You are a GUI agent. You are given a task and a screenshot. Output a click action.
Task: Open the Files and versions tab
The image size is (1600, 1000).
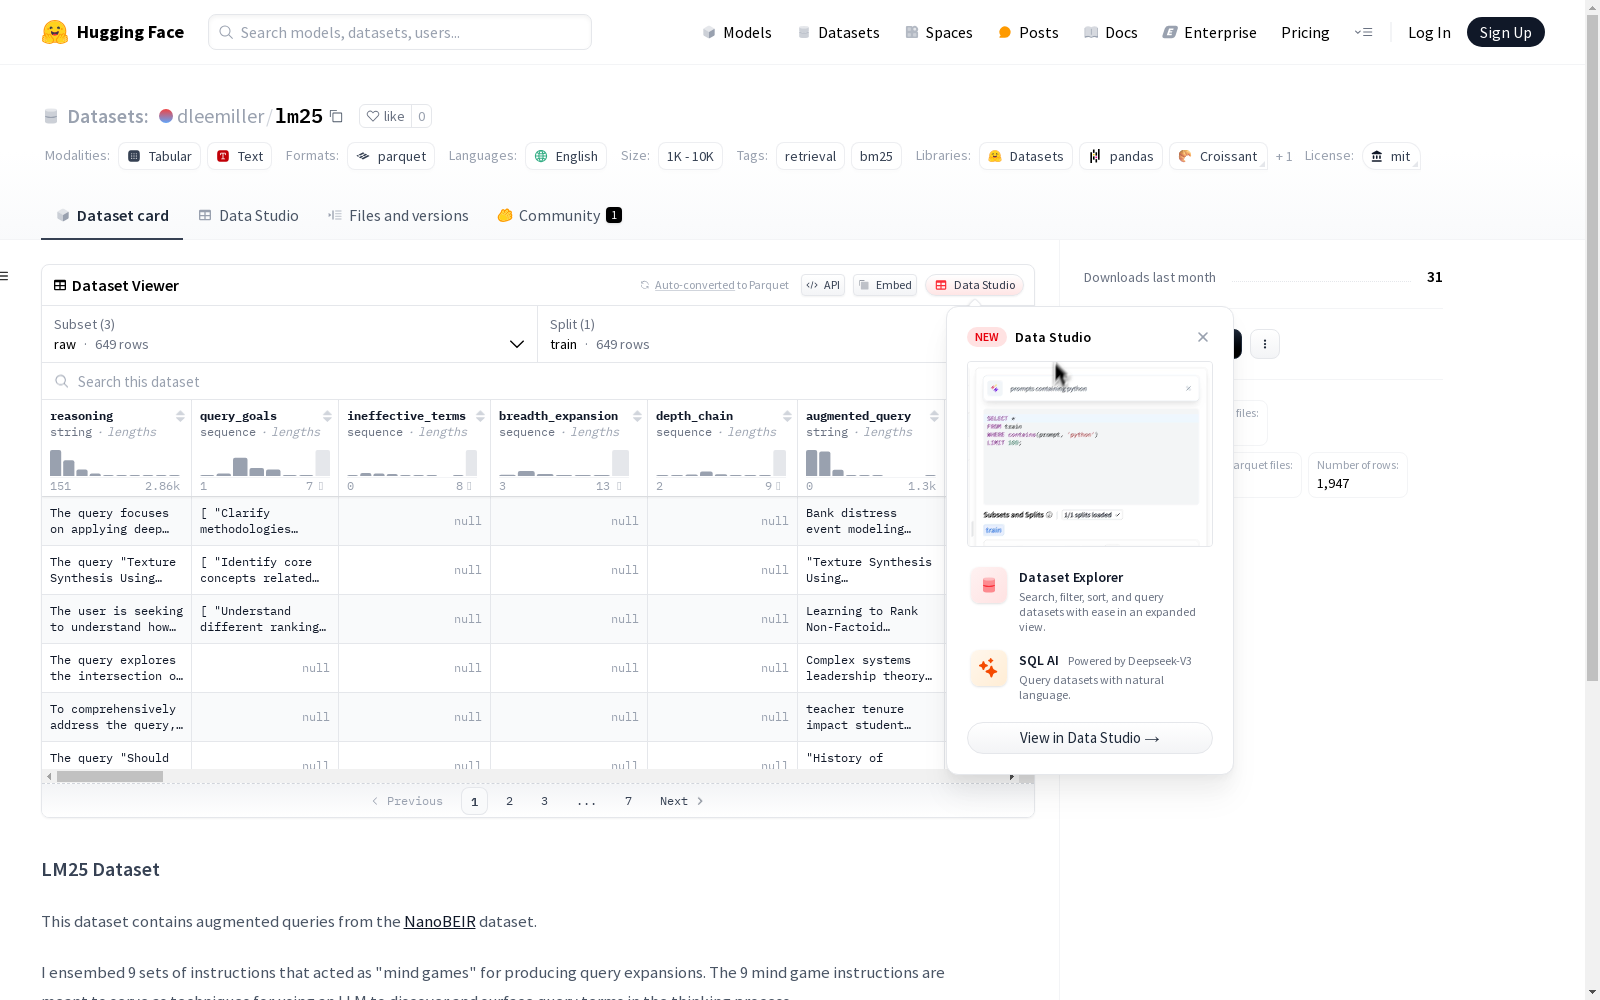tap(398, 216)
